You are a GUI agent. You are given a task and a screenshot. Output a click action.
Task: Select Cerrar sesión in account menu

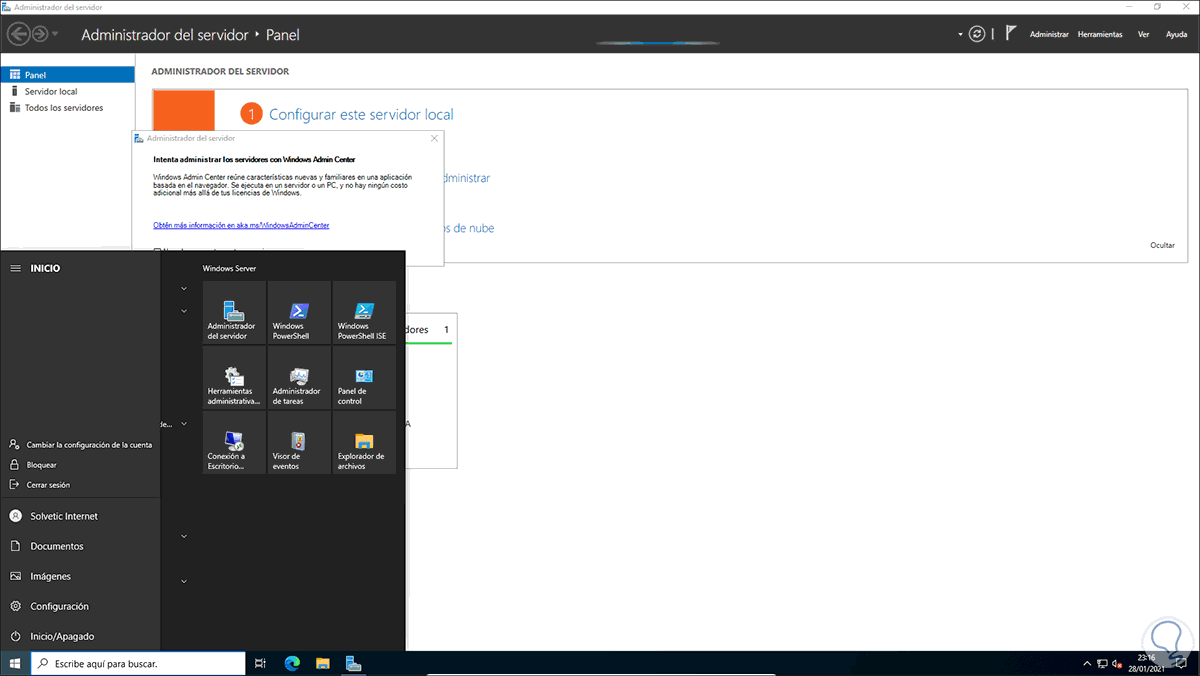click(x=80, y=484)
